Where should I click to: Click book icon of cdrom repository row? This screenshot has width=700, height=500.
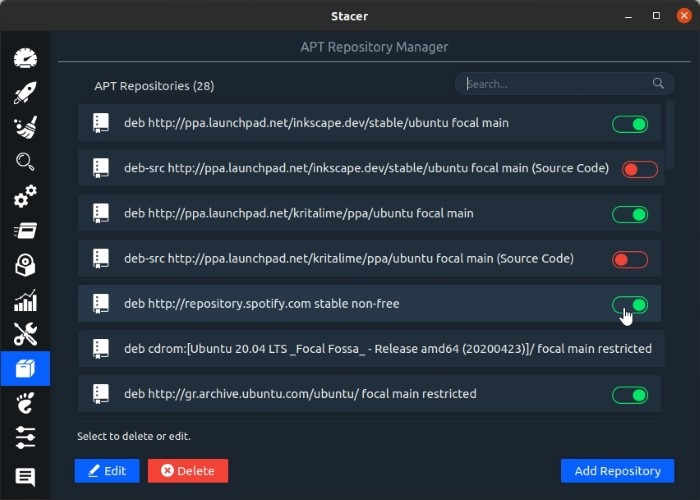coord(101,348)
